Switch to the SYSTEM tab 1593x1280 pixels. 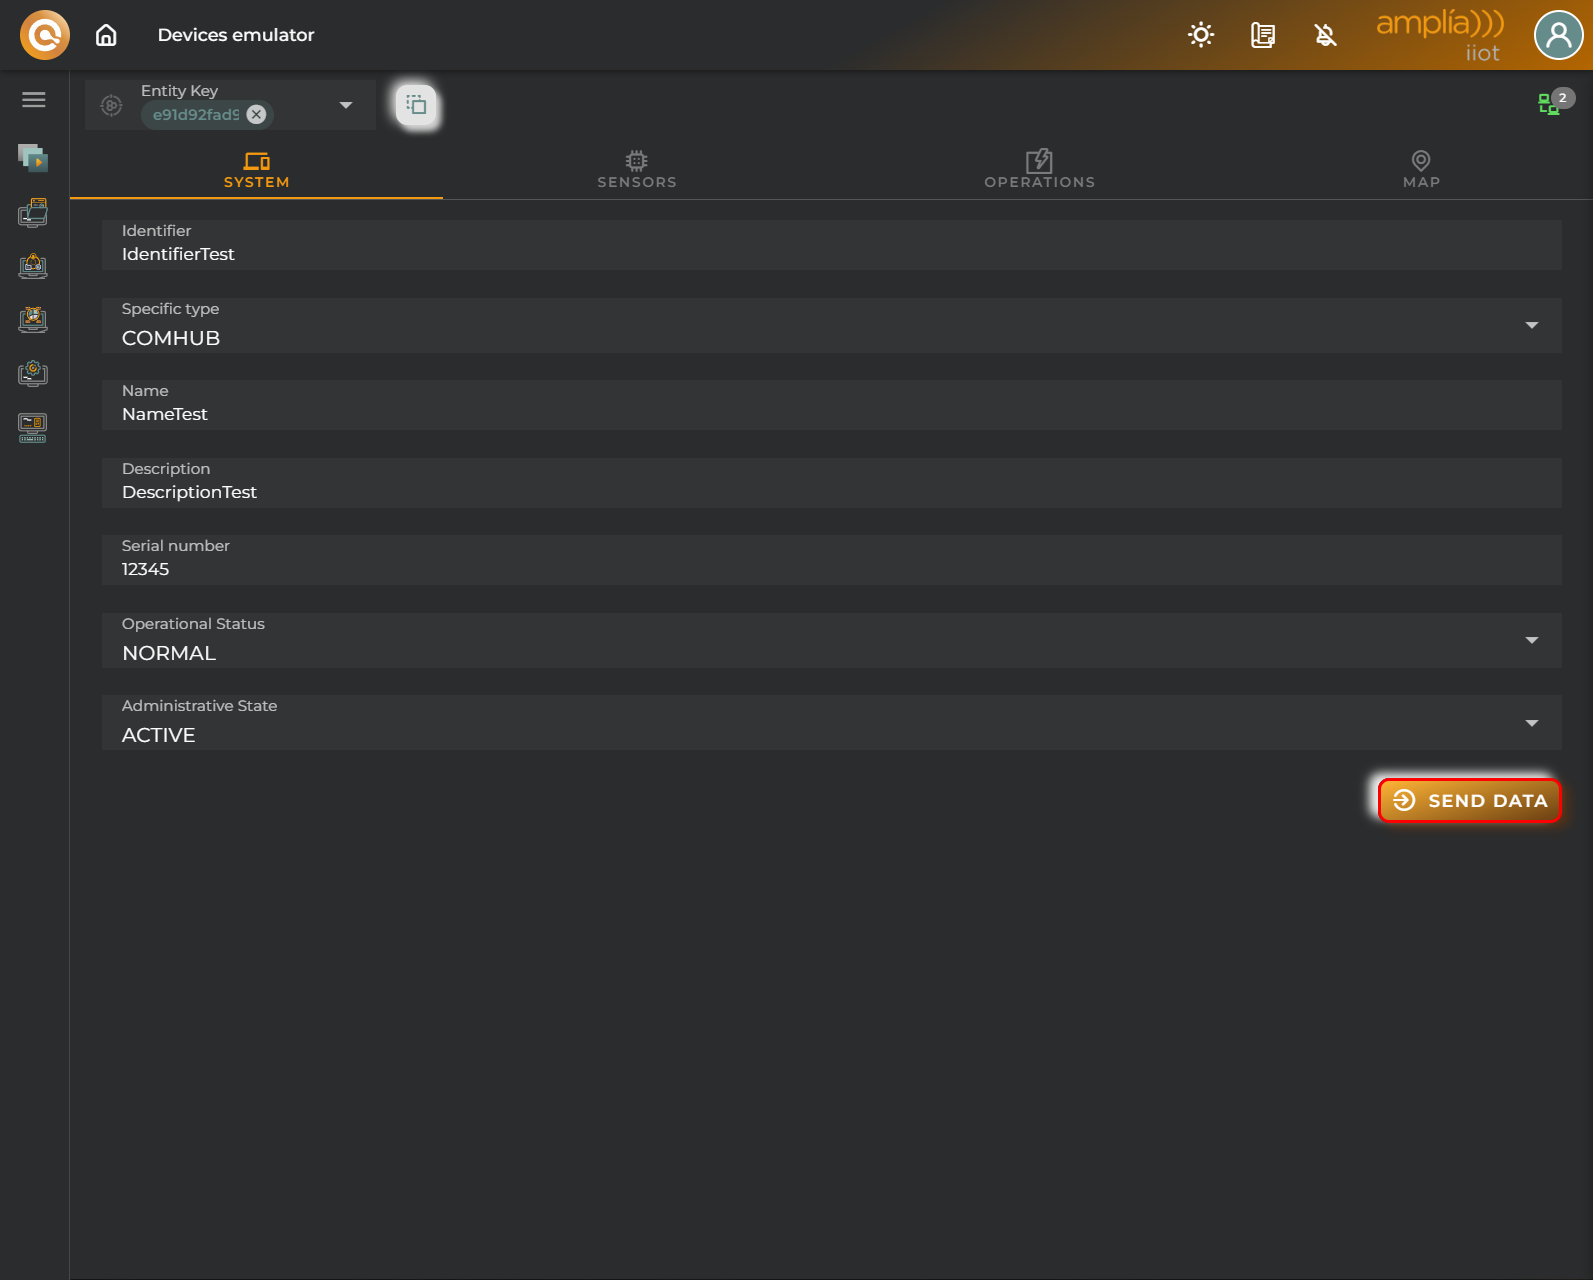257,170
